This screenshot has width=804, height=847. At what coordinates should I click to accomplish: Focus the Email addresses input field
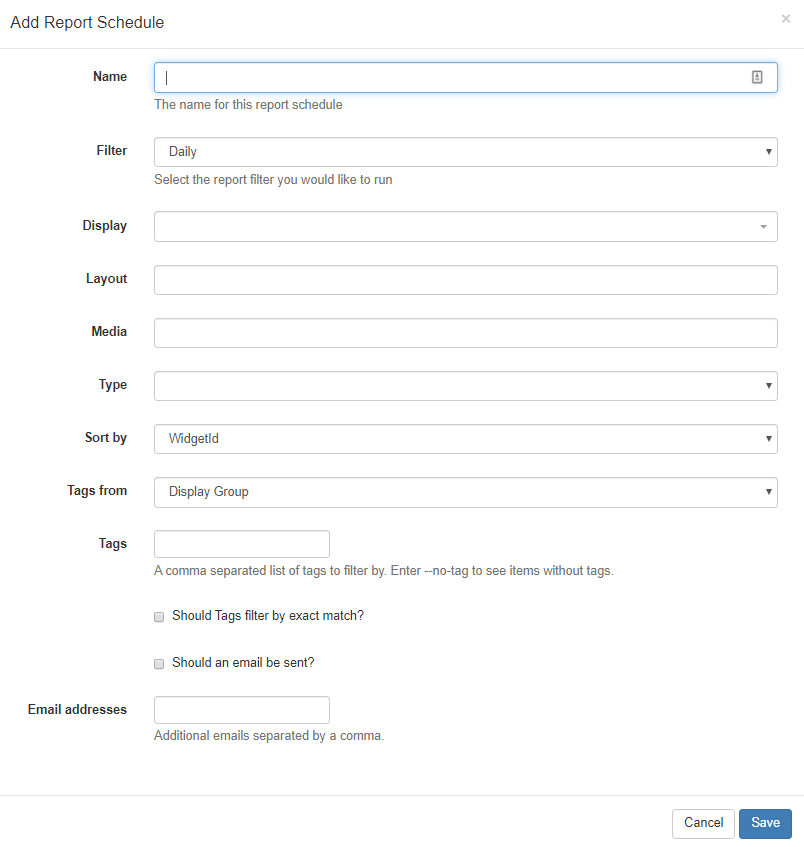(241, 710)
